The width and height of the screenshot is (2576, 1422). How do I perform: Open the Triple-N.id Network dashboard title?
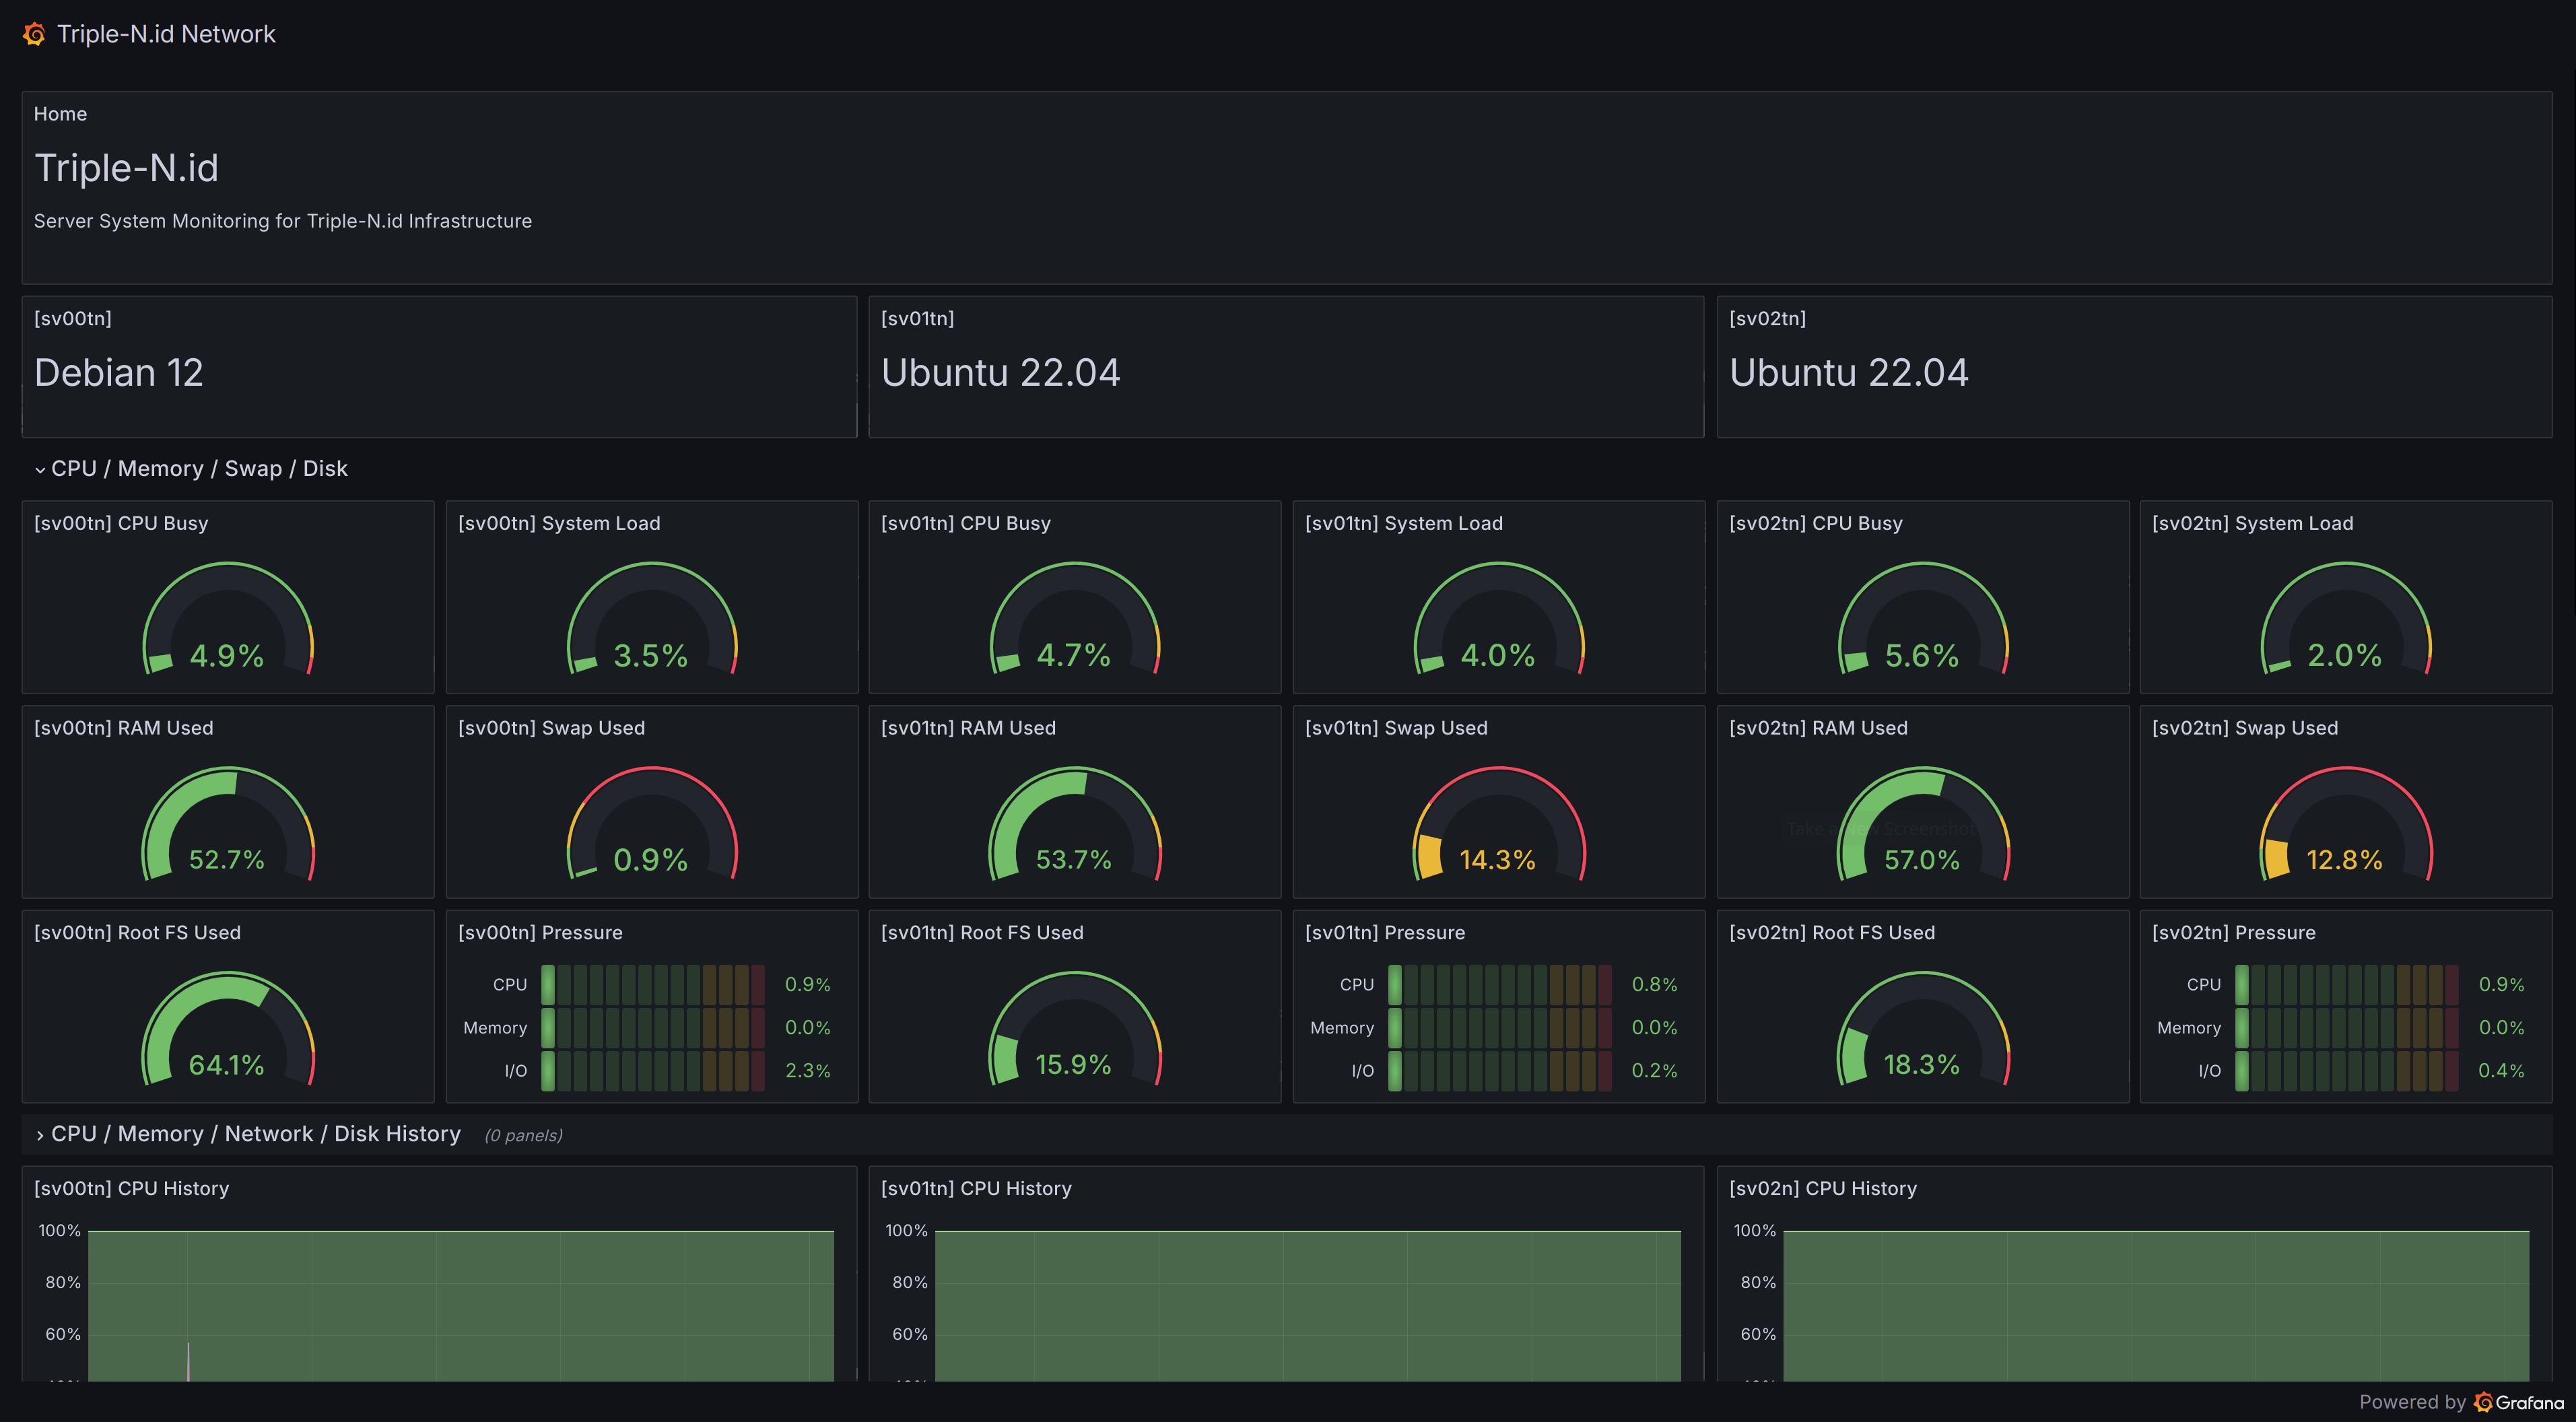coord(166,34)
